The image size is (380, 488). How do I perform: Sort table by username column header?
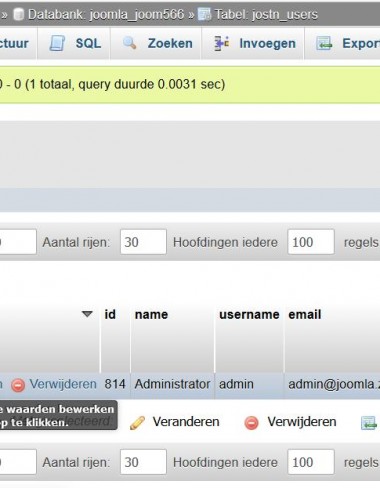point(249,314)
